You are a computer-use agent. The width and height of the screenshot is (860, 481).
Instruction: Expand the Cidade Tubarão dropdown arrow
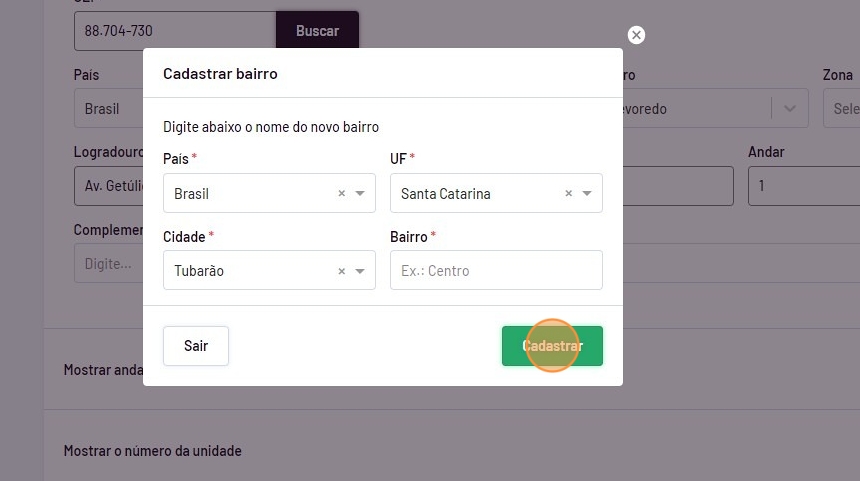click(360, 271)
